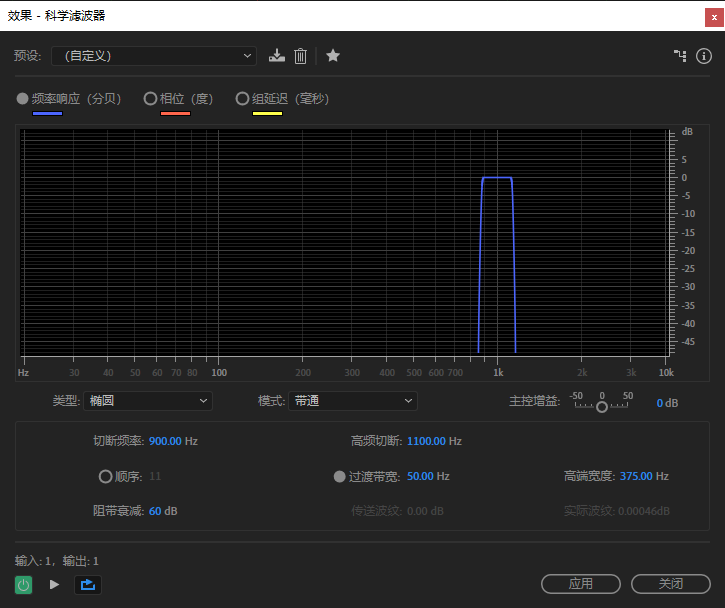Select 组延迟 (毫秒) radio button

click(242, 99)
